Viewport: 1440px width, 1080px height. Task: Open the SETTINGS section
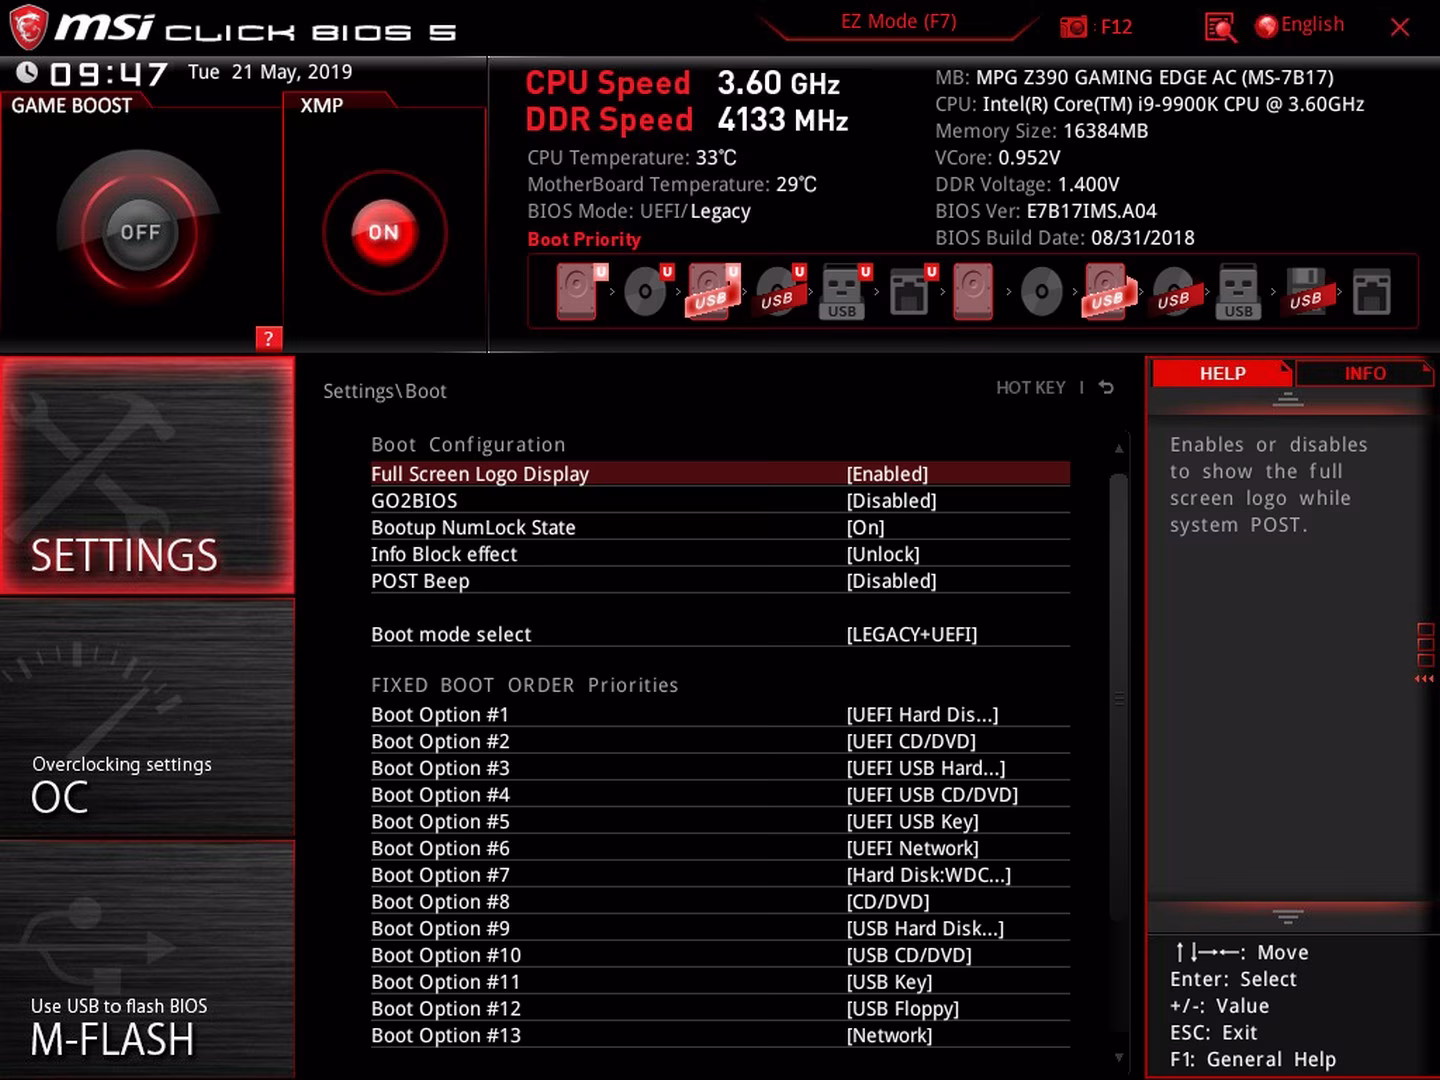pos(147,476)
